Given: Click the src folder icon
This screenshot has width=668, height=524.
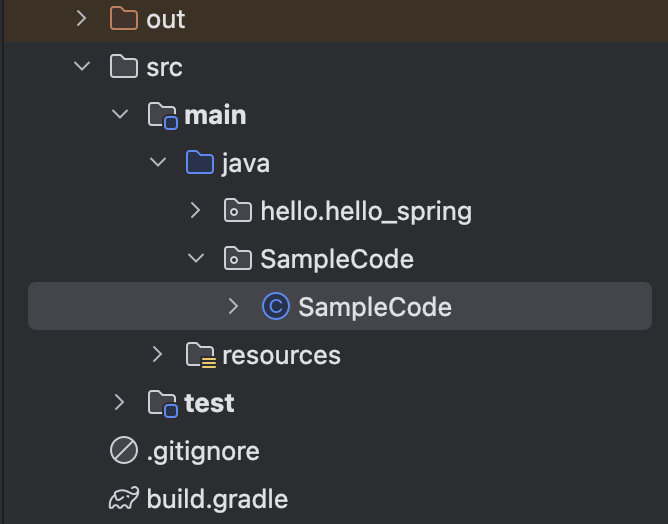Looking at the screenshot, I should (x=123, y=67).
